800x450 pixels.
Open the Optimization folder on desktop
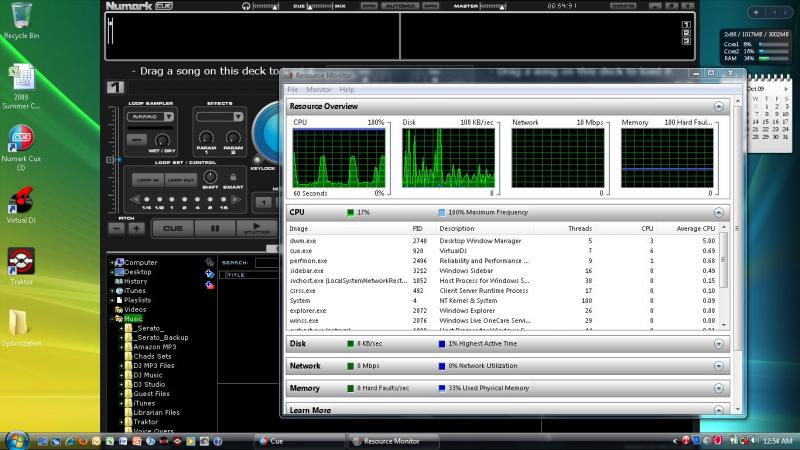pyautogui.click(x=21, y=328)
